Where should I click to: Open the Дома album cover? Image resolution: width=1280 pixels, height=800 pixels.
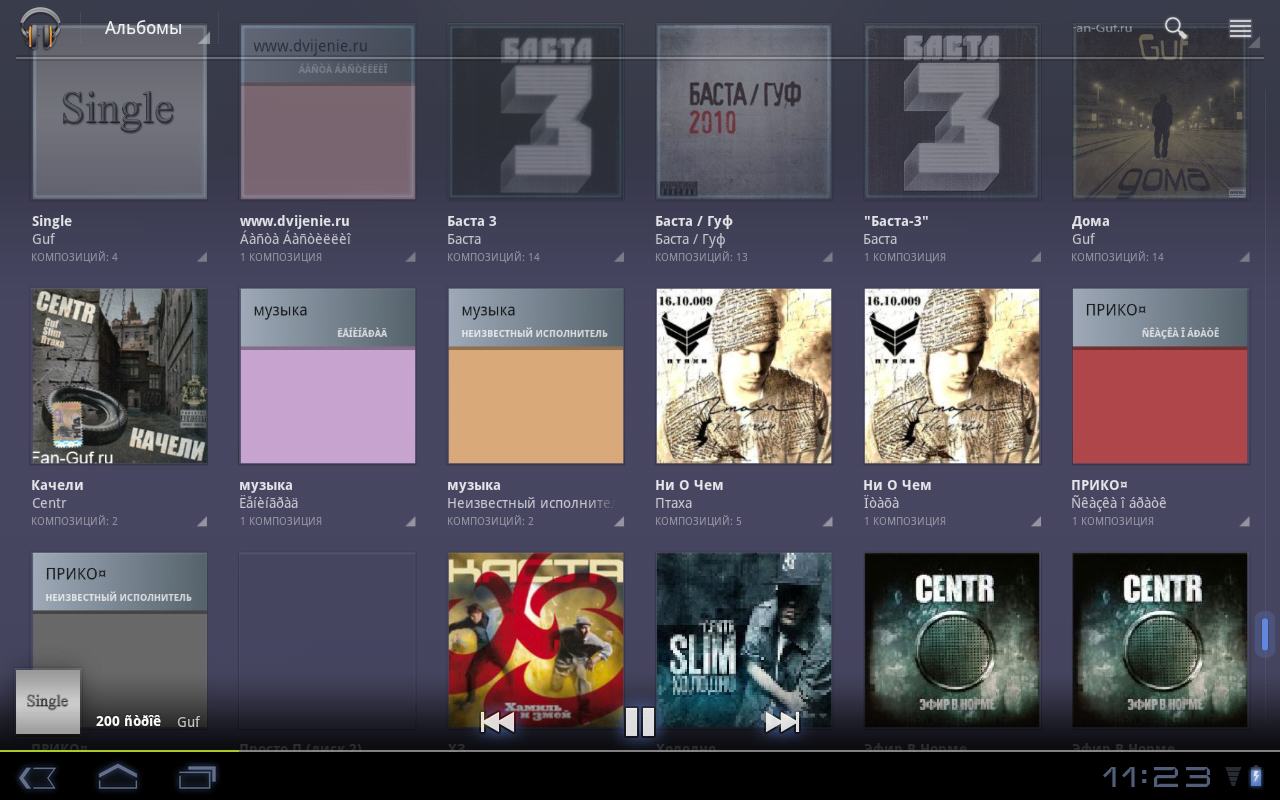coord(1159,112)
